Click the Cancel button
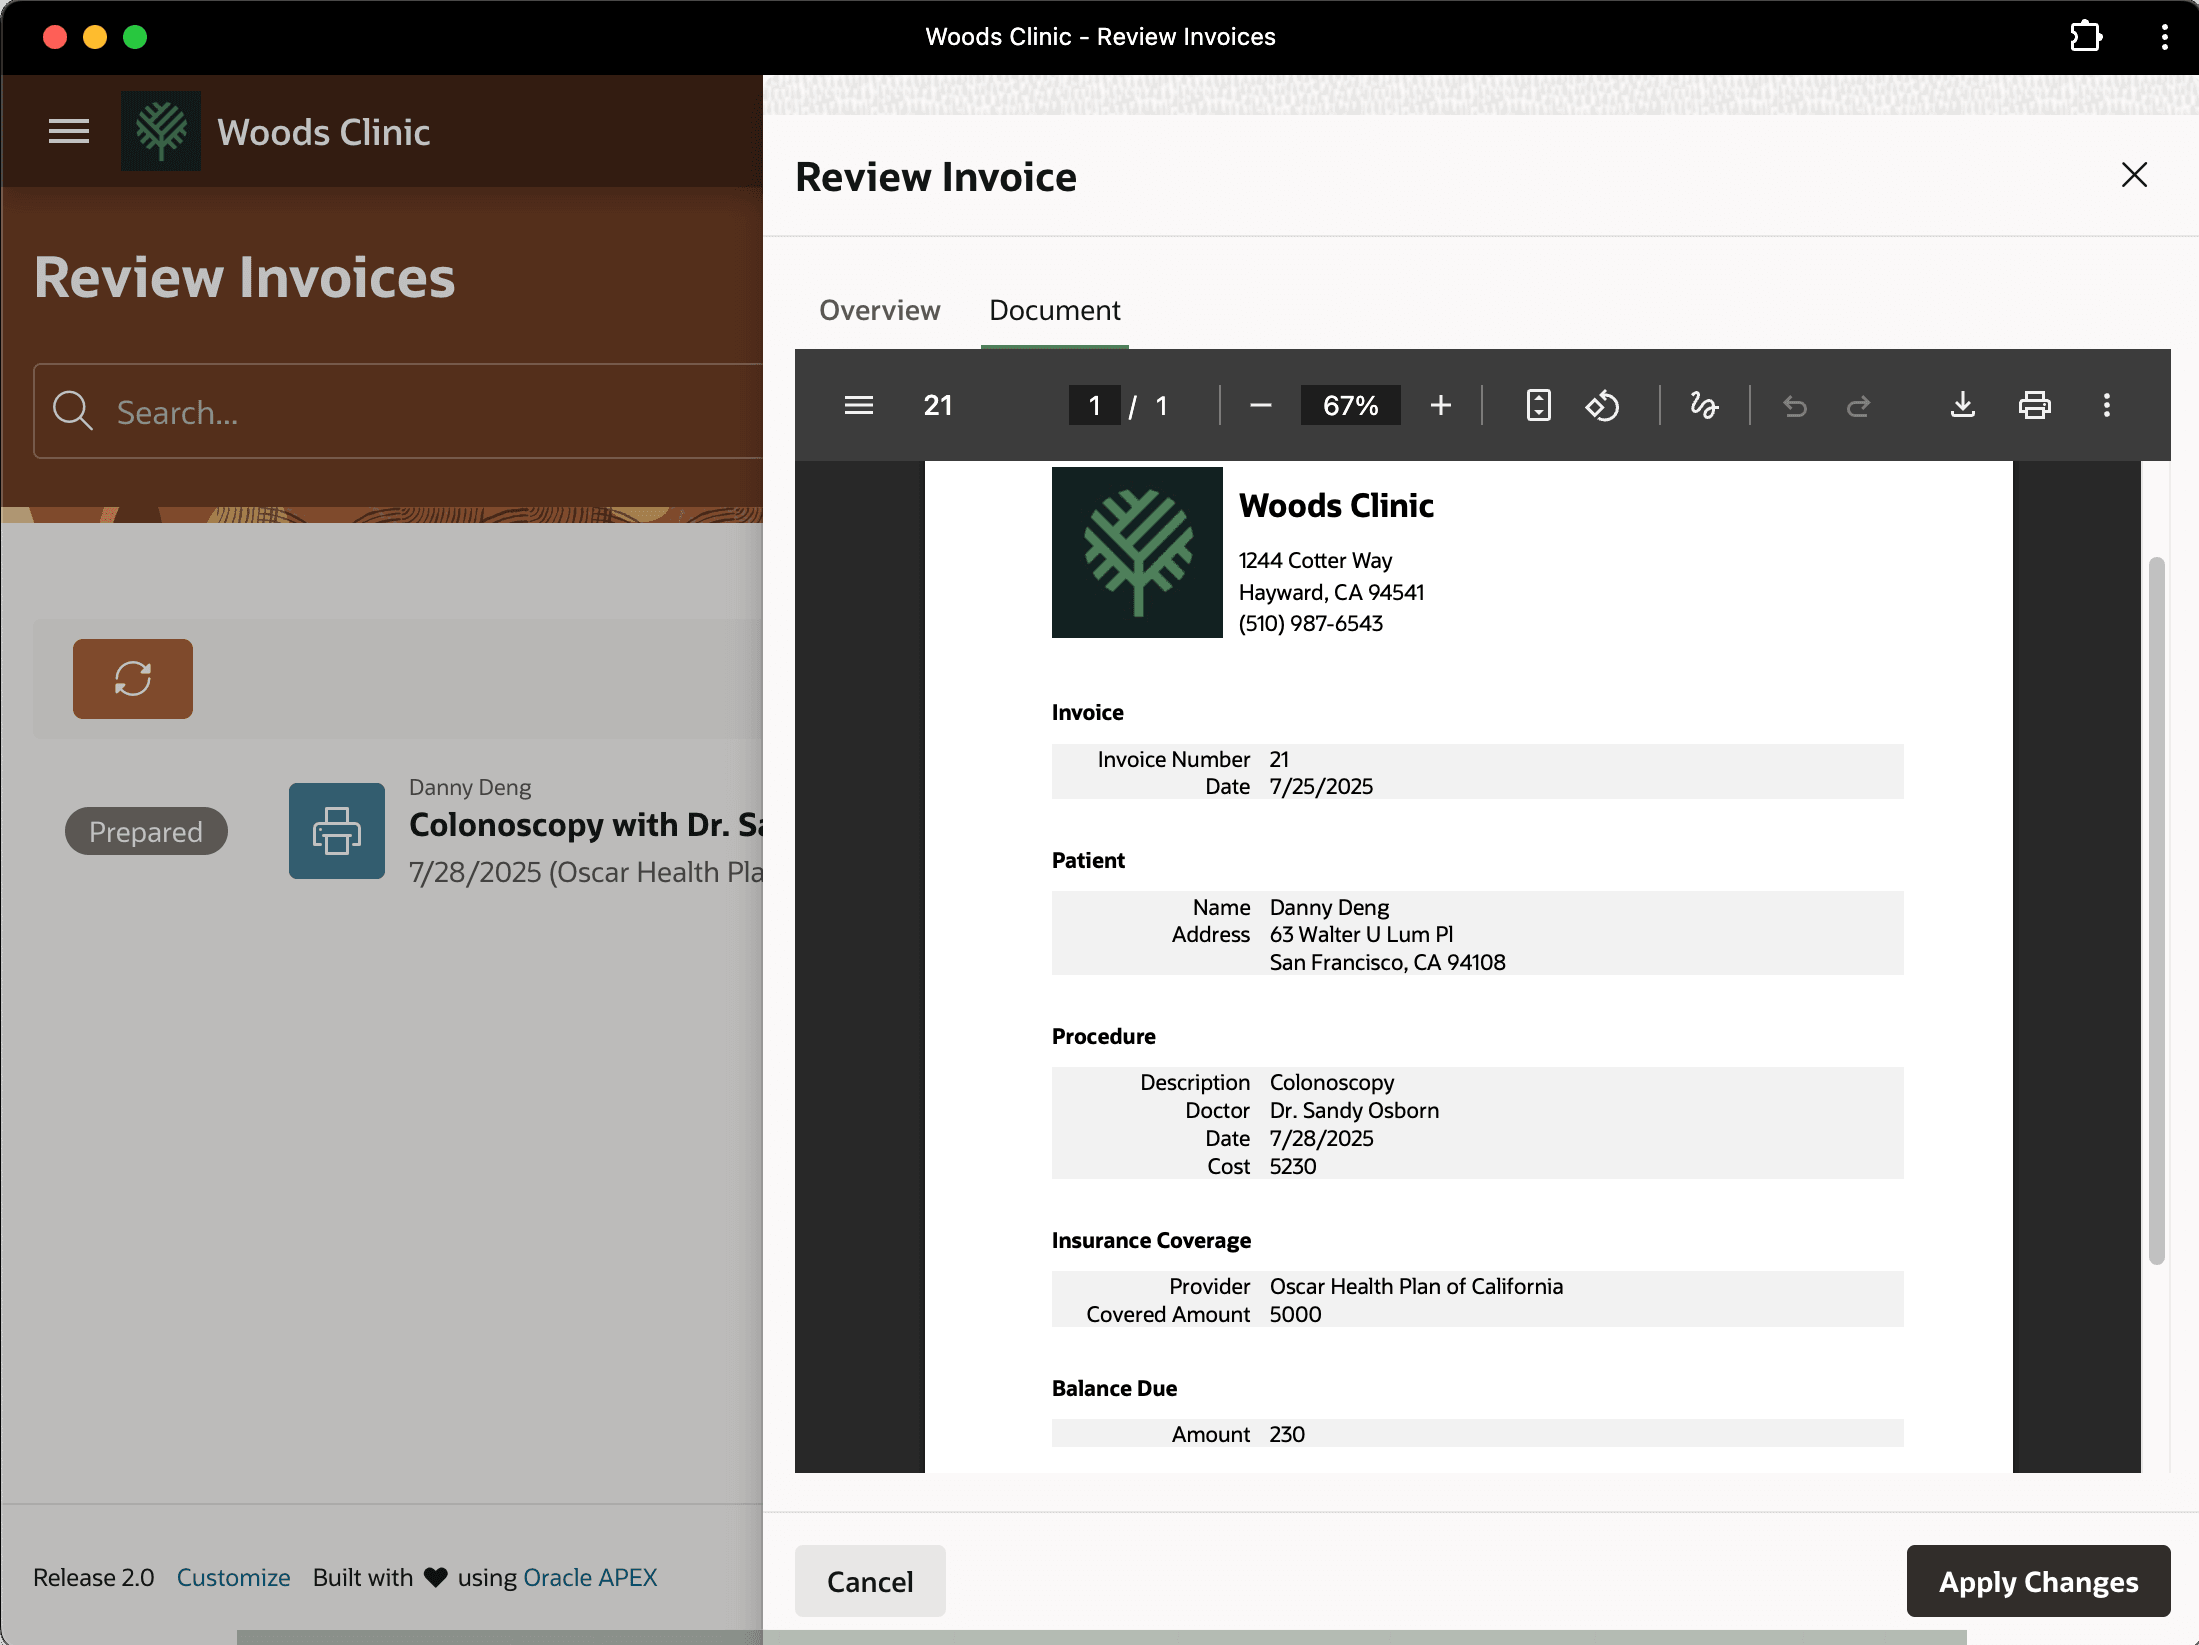The width and height of the screenshot is (2199, 1645). (x=870, y=1581)
